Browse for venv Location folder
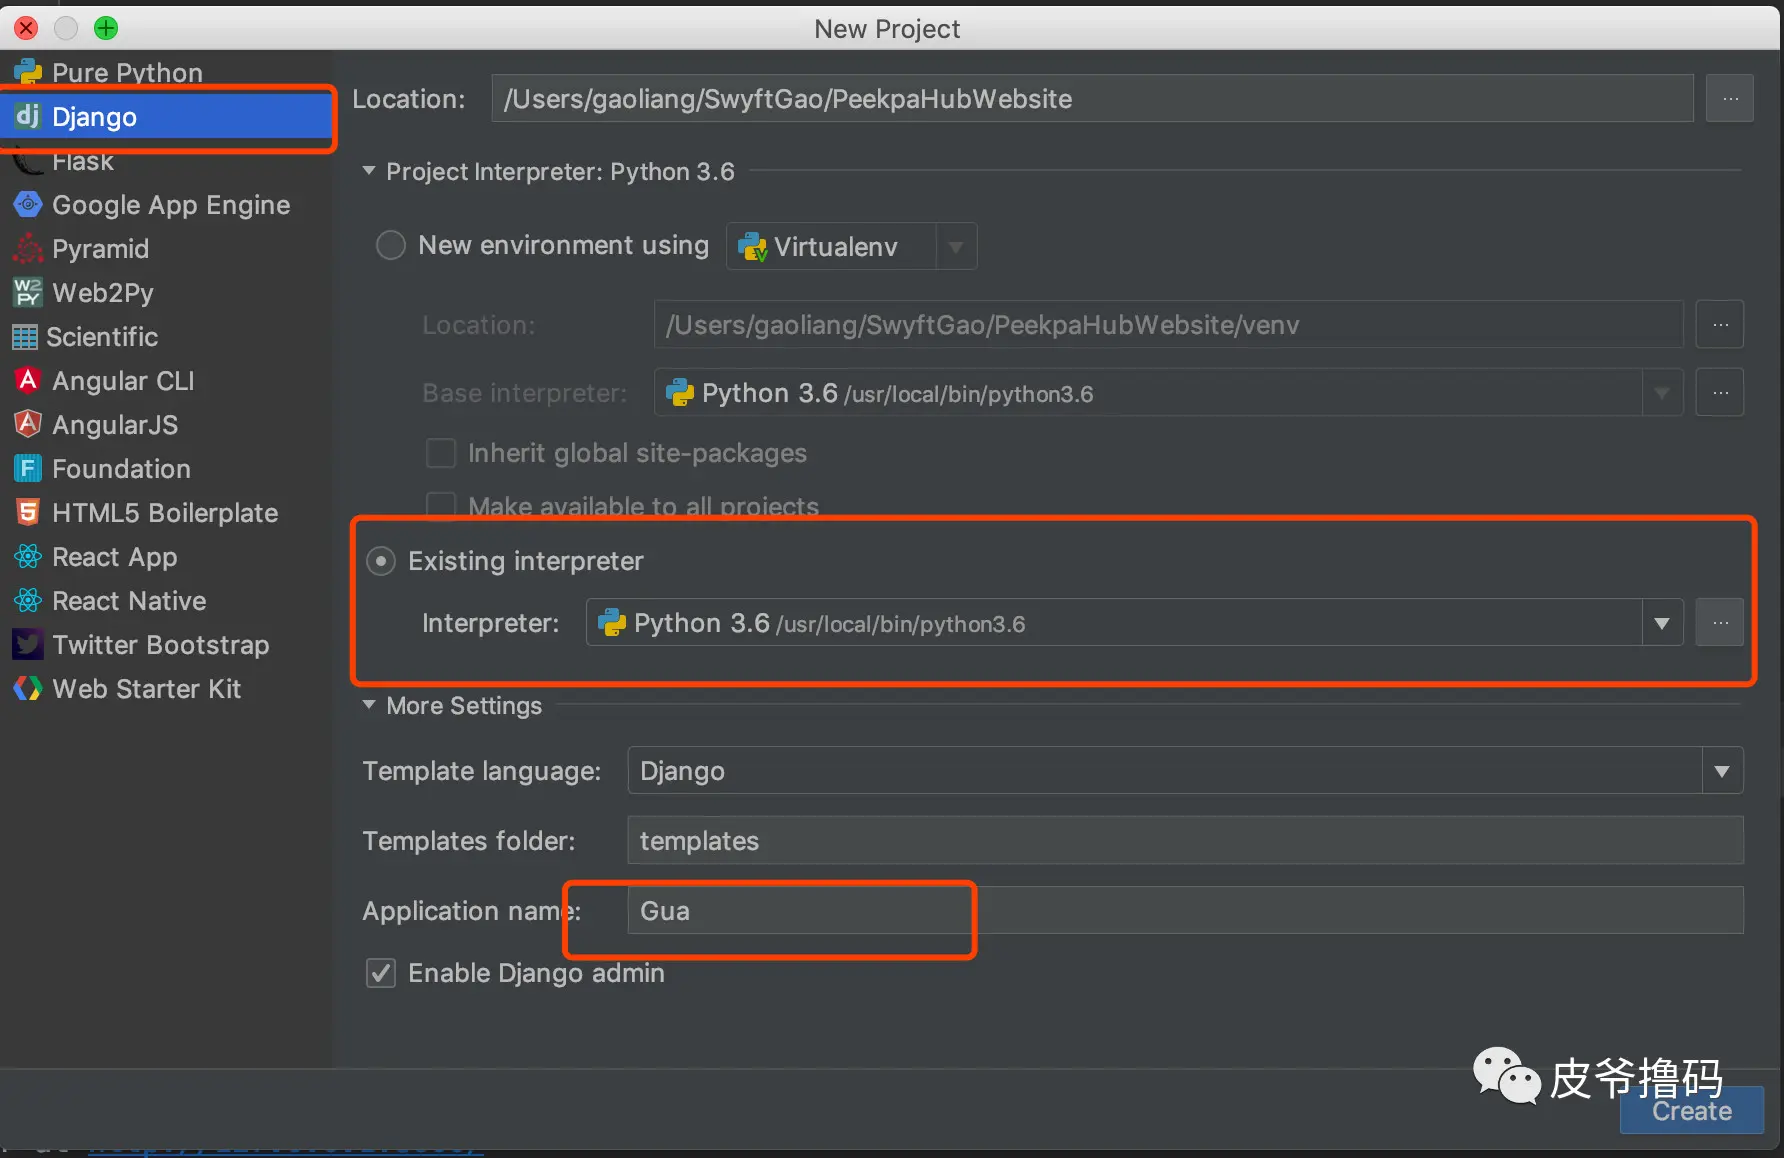 pyautogui.click(x=1720, y=324)
